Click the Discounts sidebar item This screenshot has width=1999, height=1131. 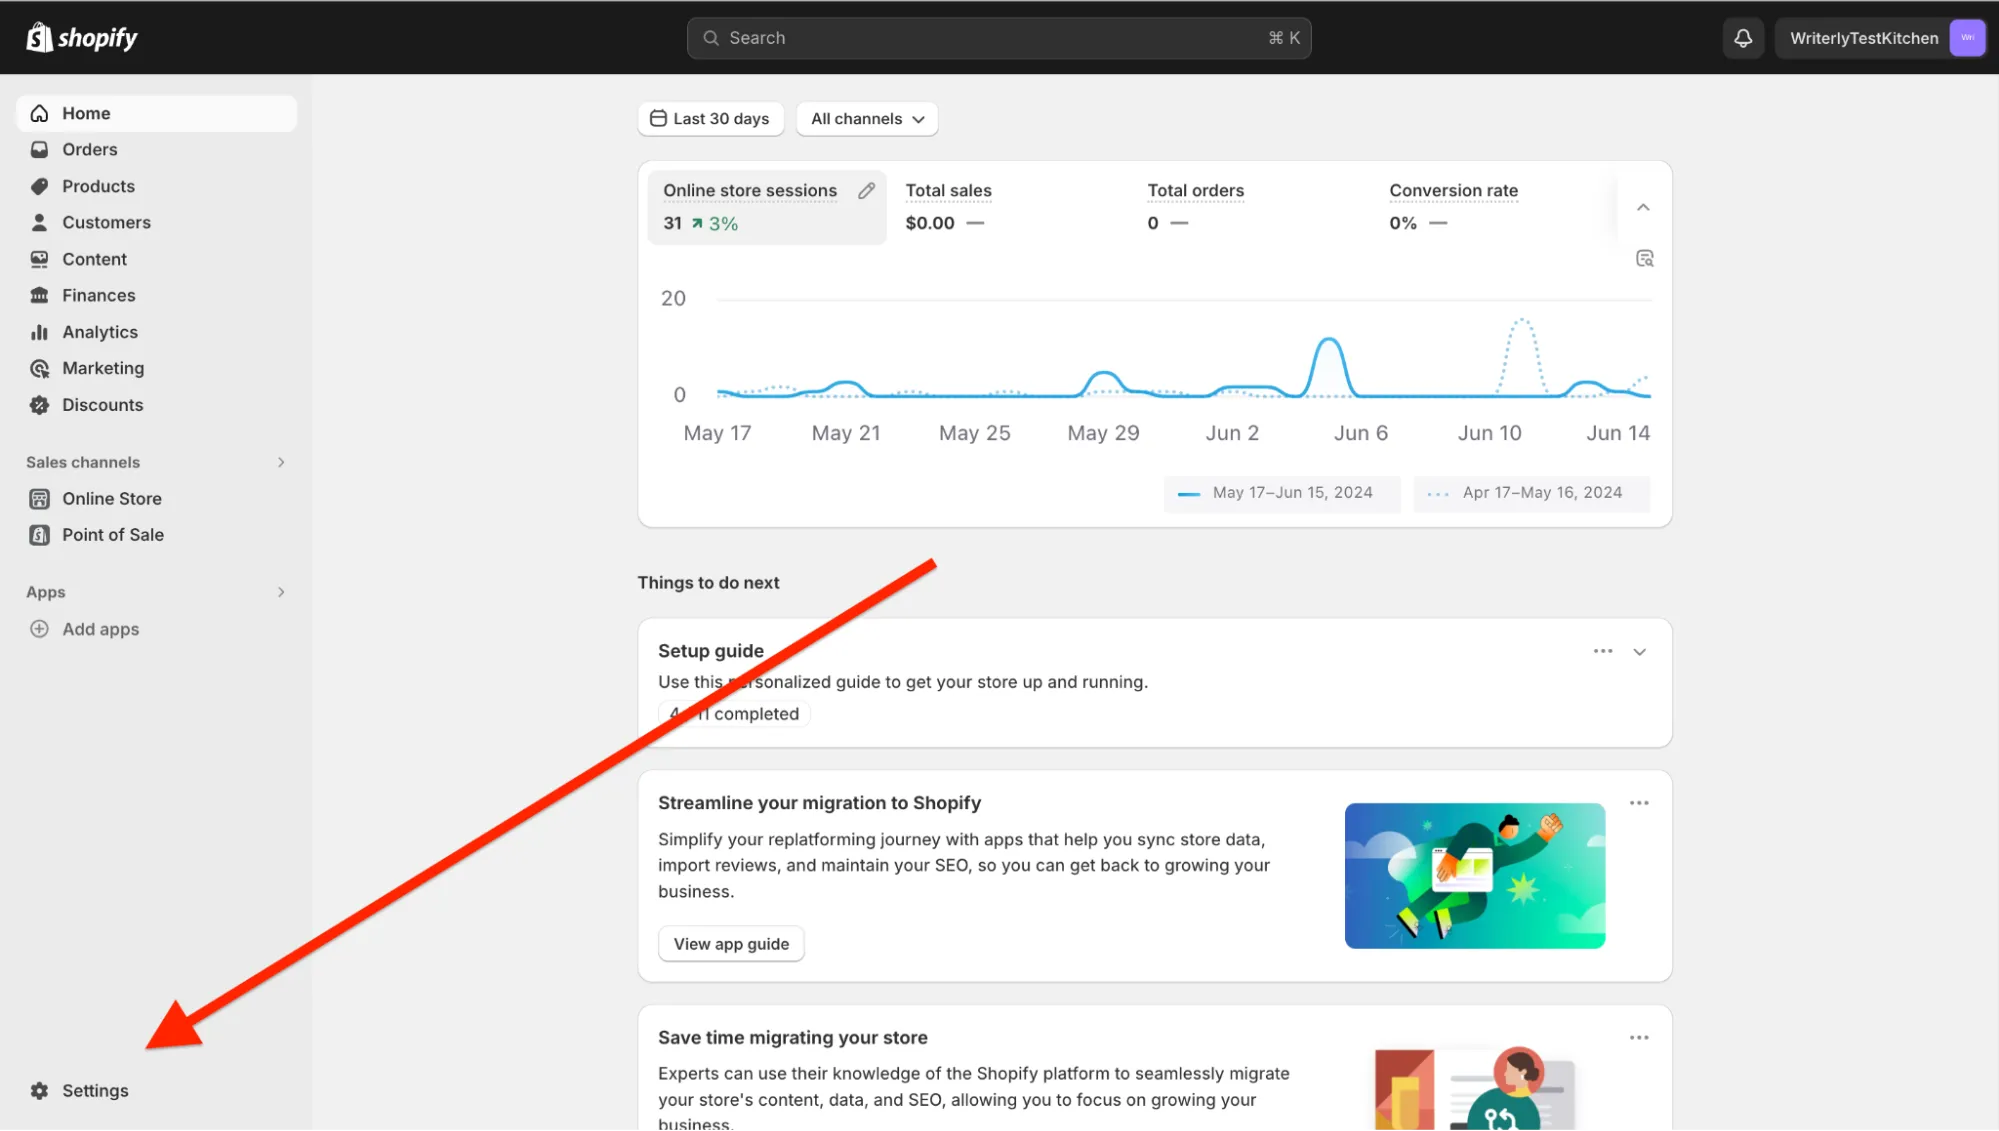tap(156, 405)
